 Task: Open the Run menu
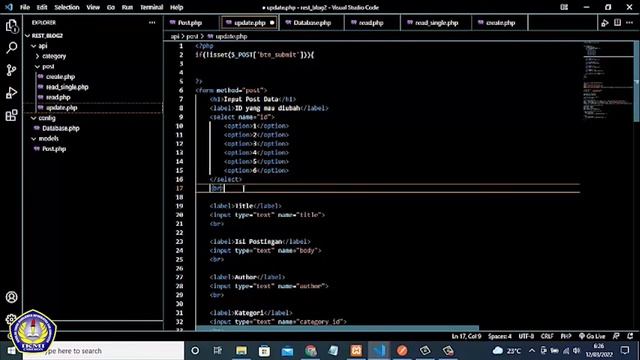point(127,7)
